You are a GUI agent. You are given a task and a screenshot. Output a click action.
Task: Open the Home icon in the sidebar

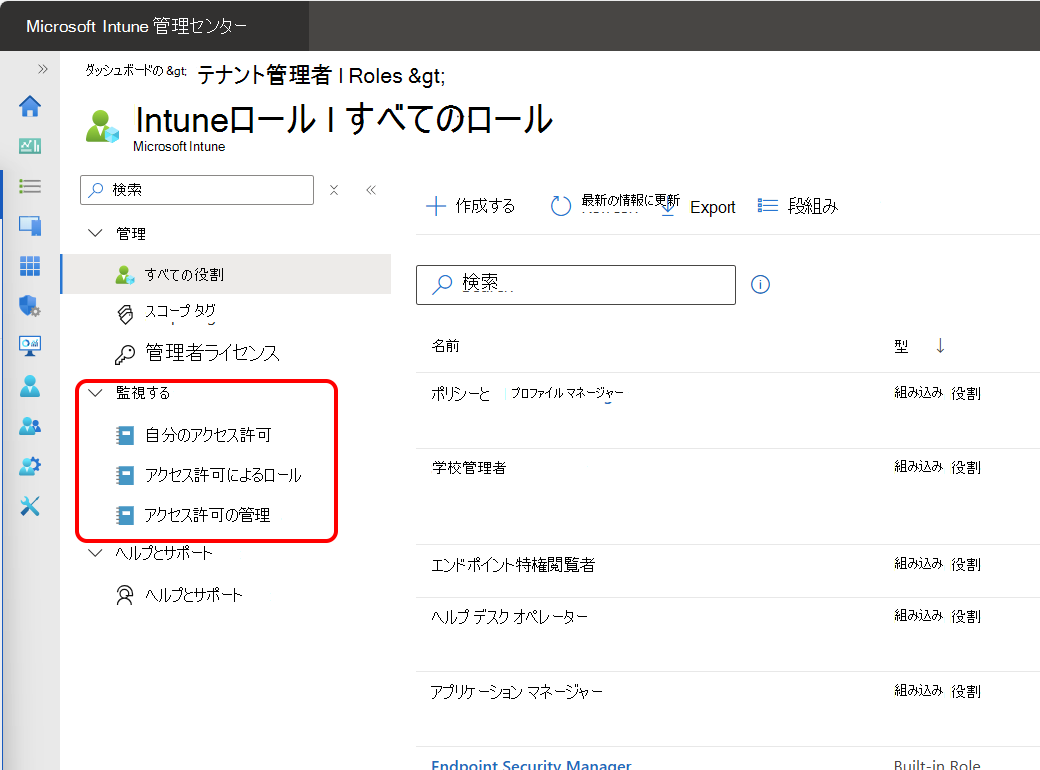click(x=30, y=106)
